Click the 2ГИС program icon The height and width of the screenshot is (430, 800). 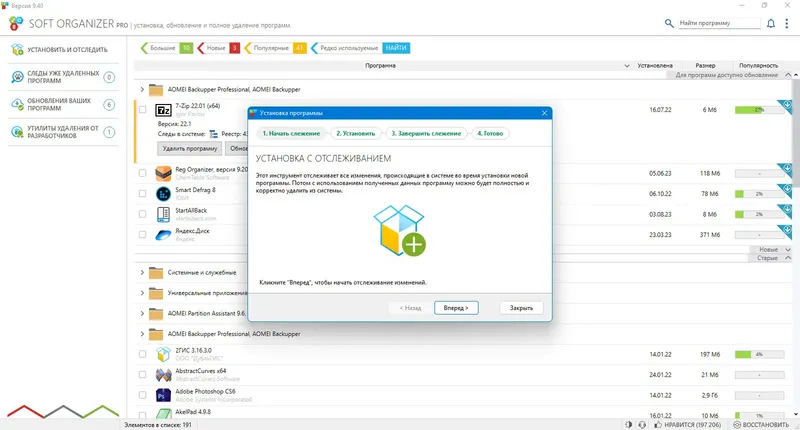[163, 354]
